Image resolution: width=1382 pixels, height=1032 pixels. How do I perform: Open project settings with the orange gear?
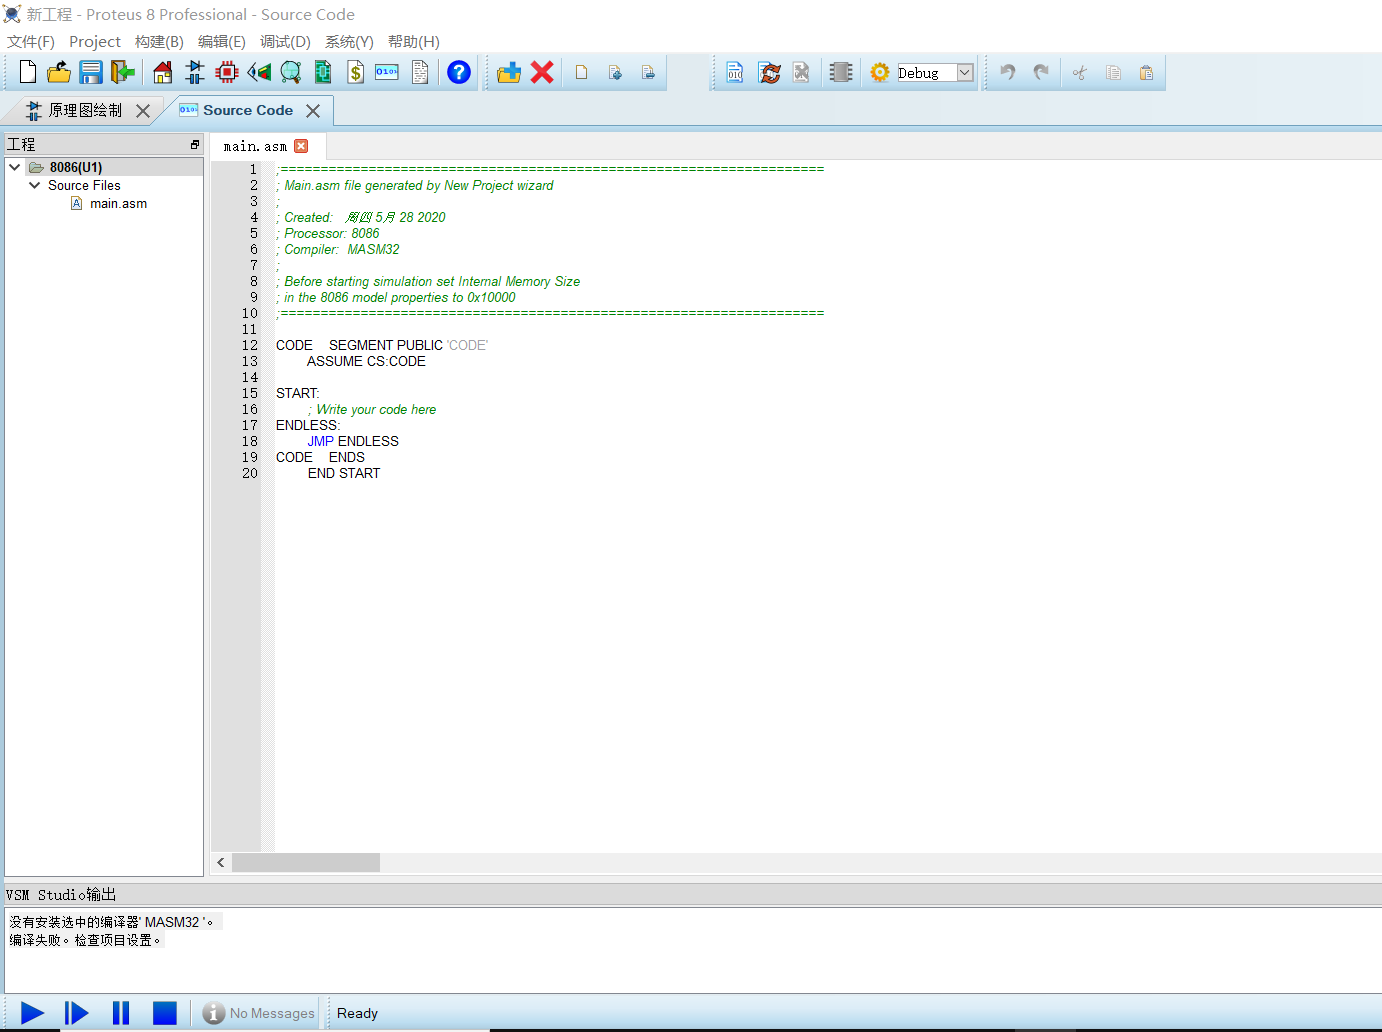click(880, 72)
